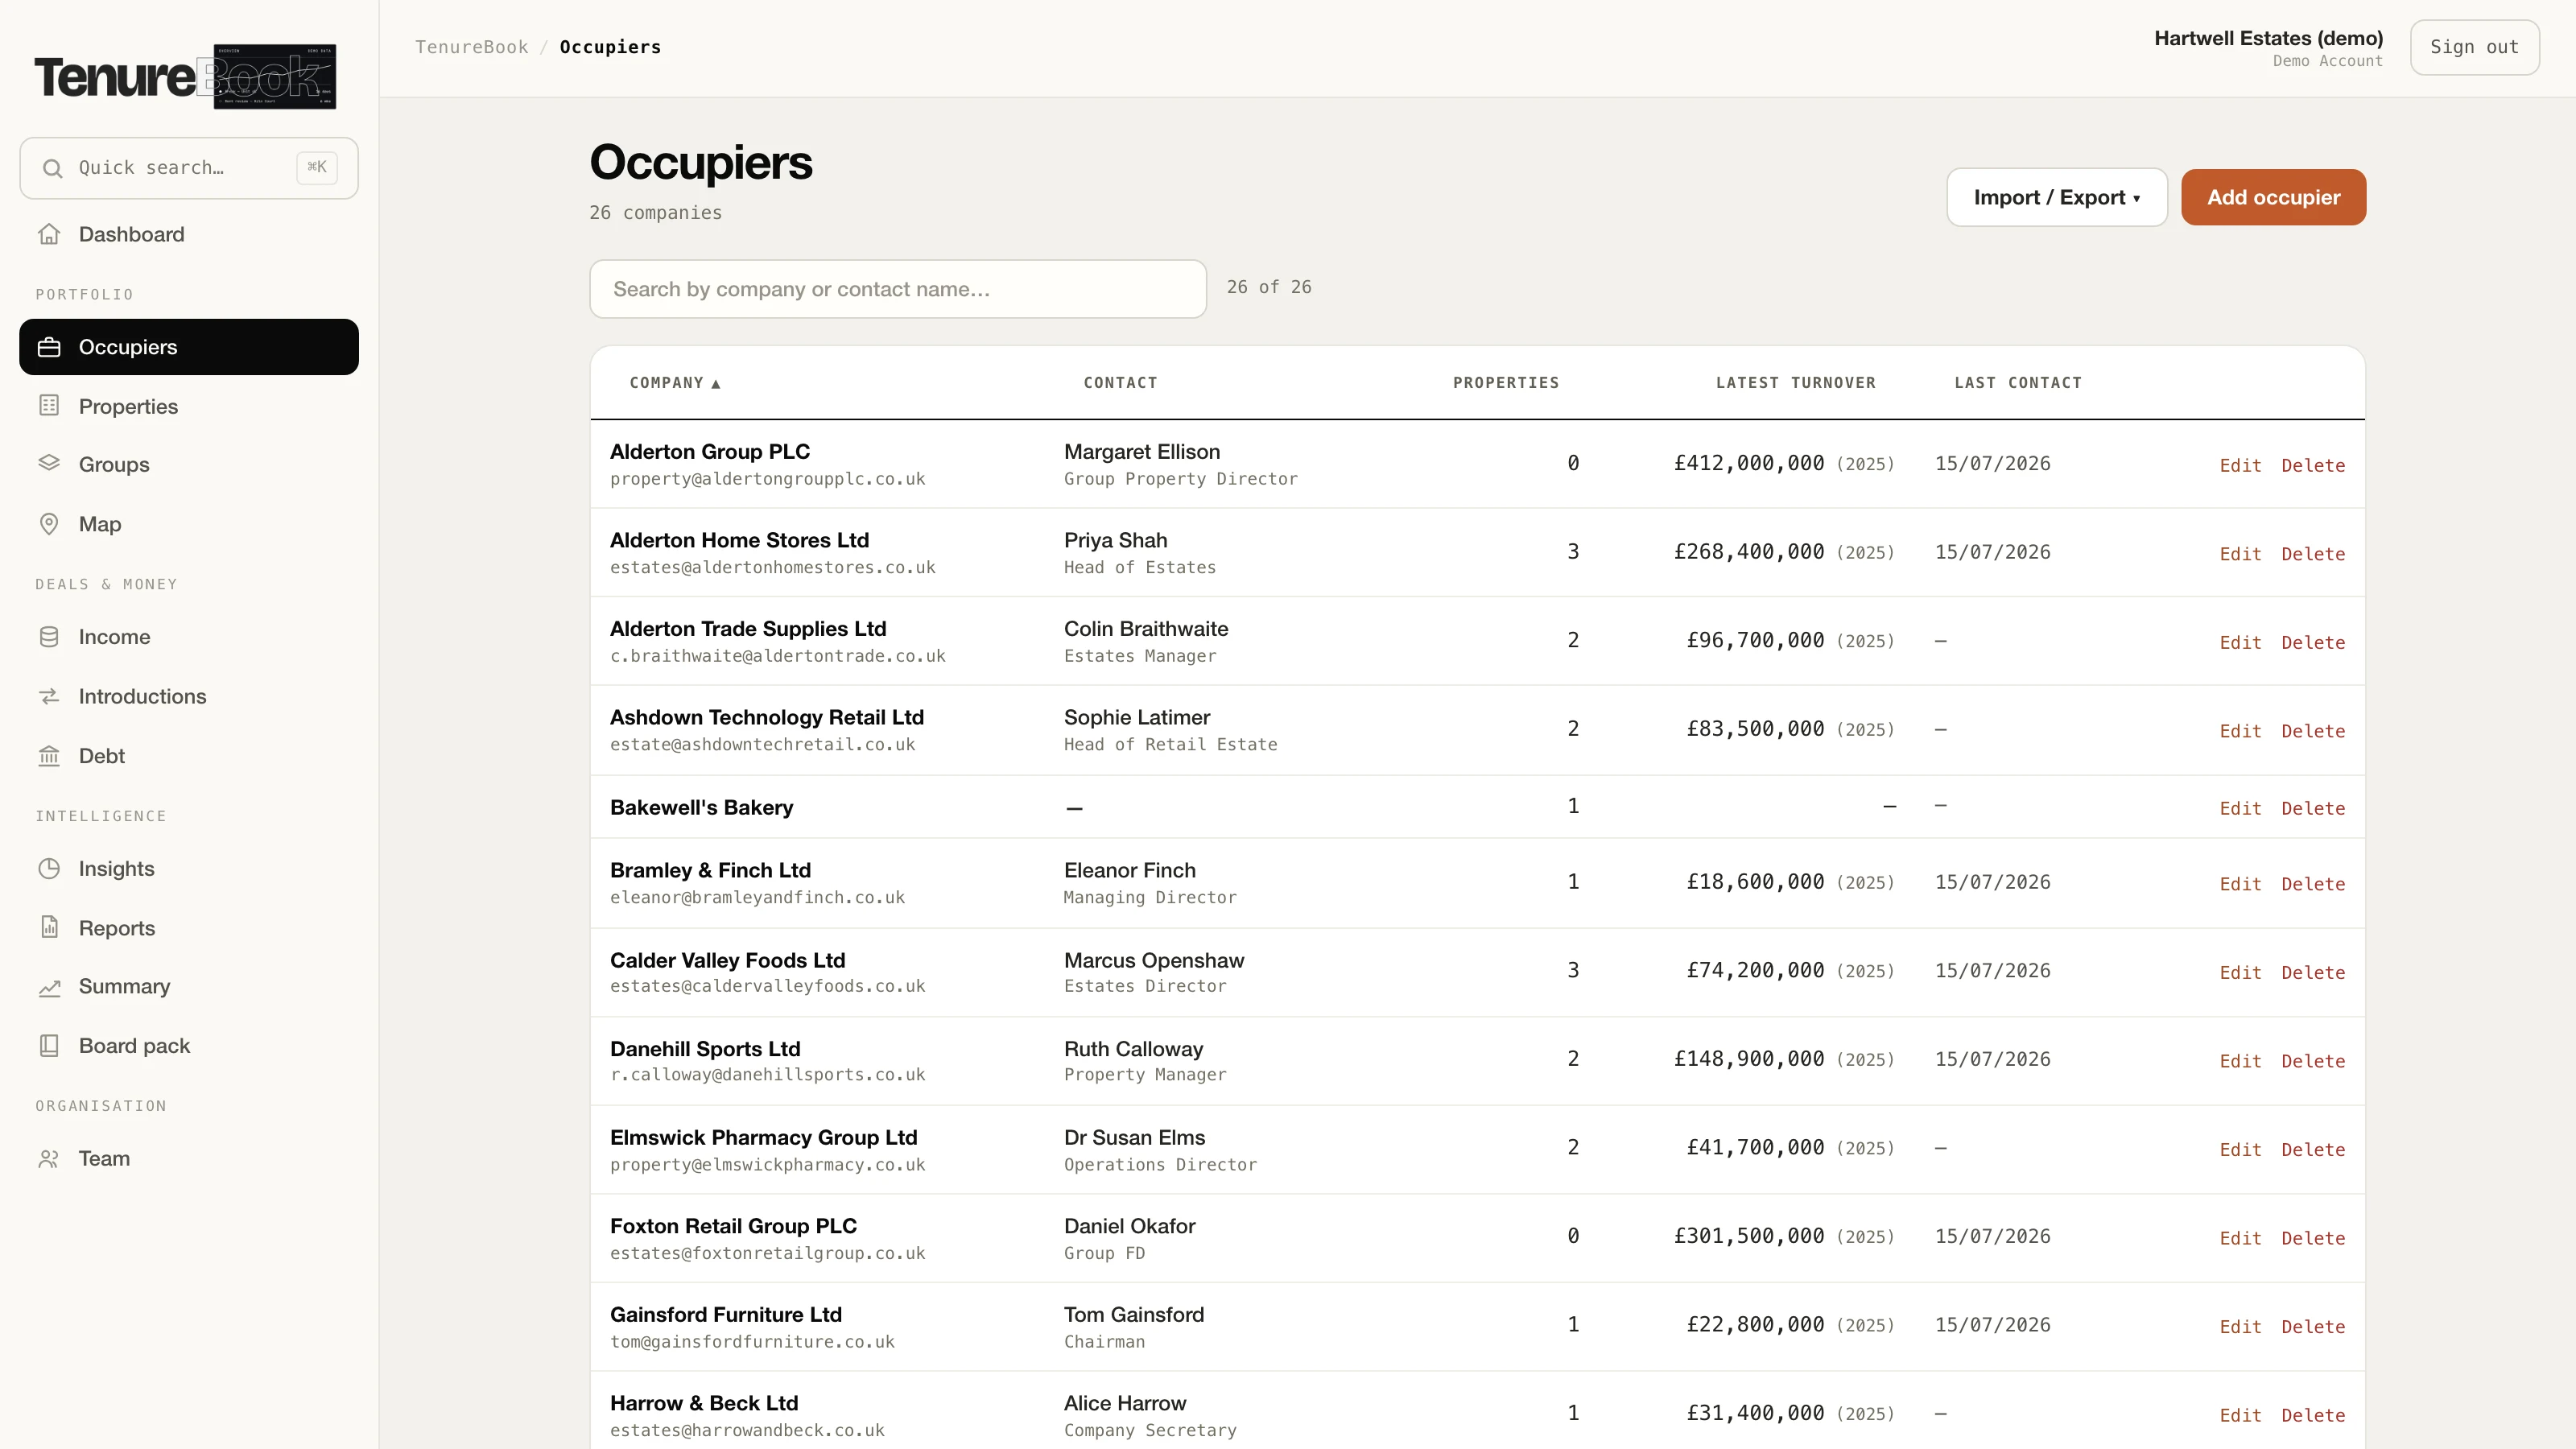
Task: Select Elmswick Pharmacy Group Ltd
Action: 764,1138
